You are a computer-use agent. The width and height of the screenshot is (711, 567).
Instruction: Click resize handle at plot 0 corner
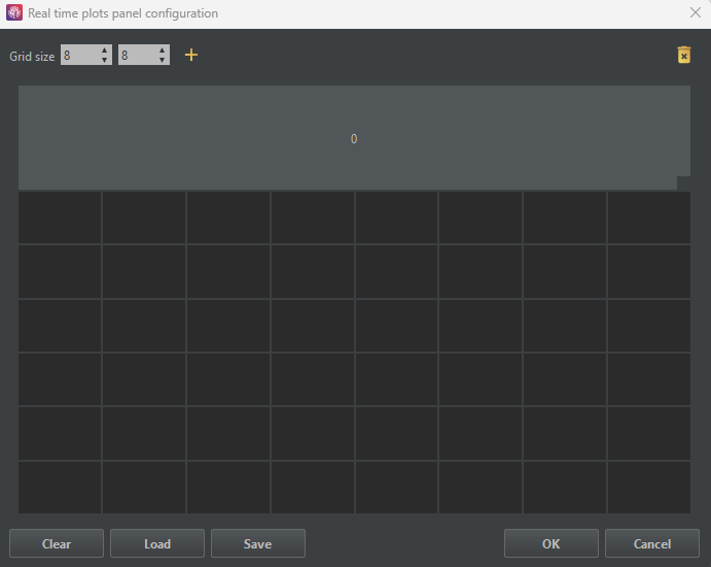(x=683, y=183)
